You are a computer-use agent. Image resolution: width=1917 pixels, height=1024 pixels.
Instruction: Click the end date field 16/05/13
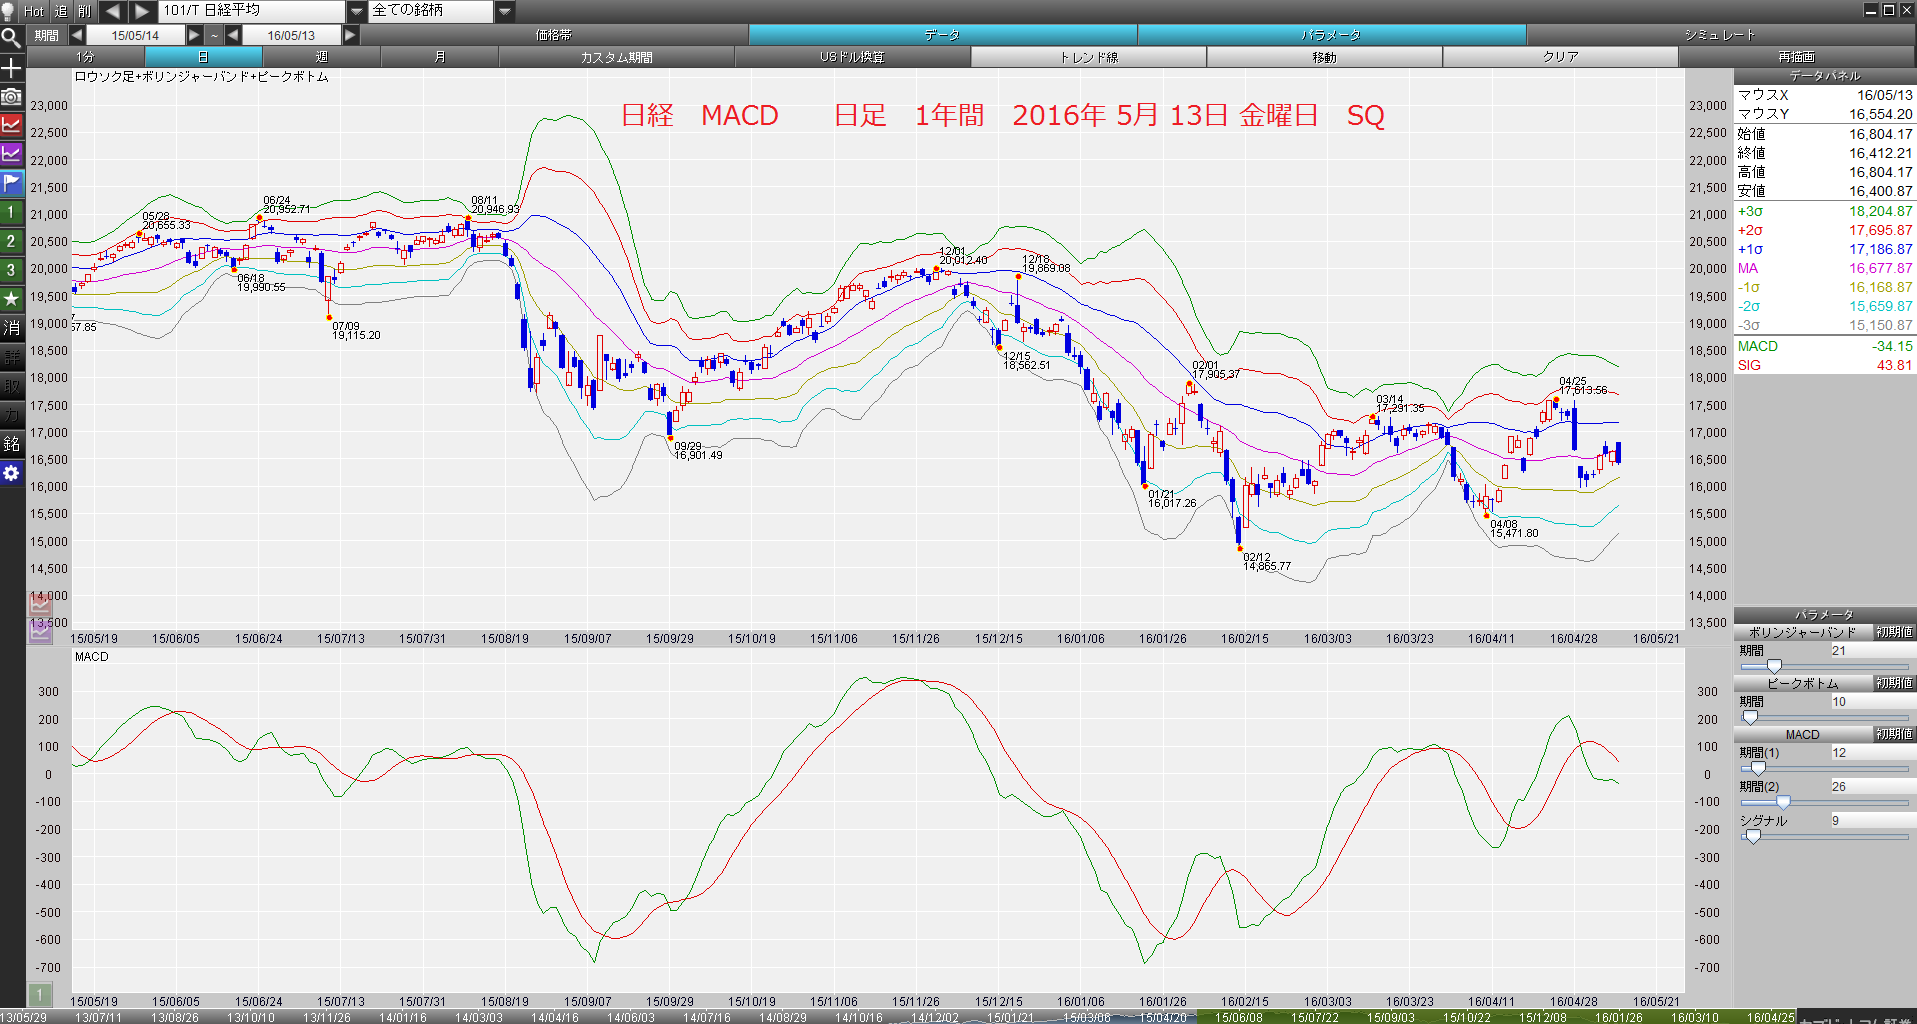pyautogui.click(x=291, y=35)
